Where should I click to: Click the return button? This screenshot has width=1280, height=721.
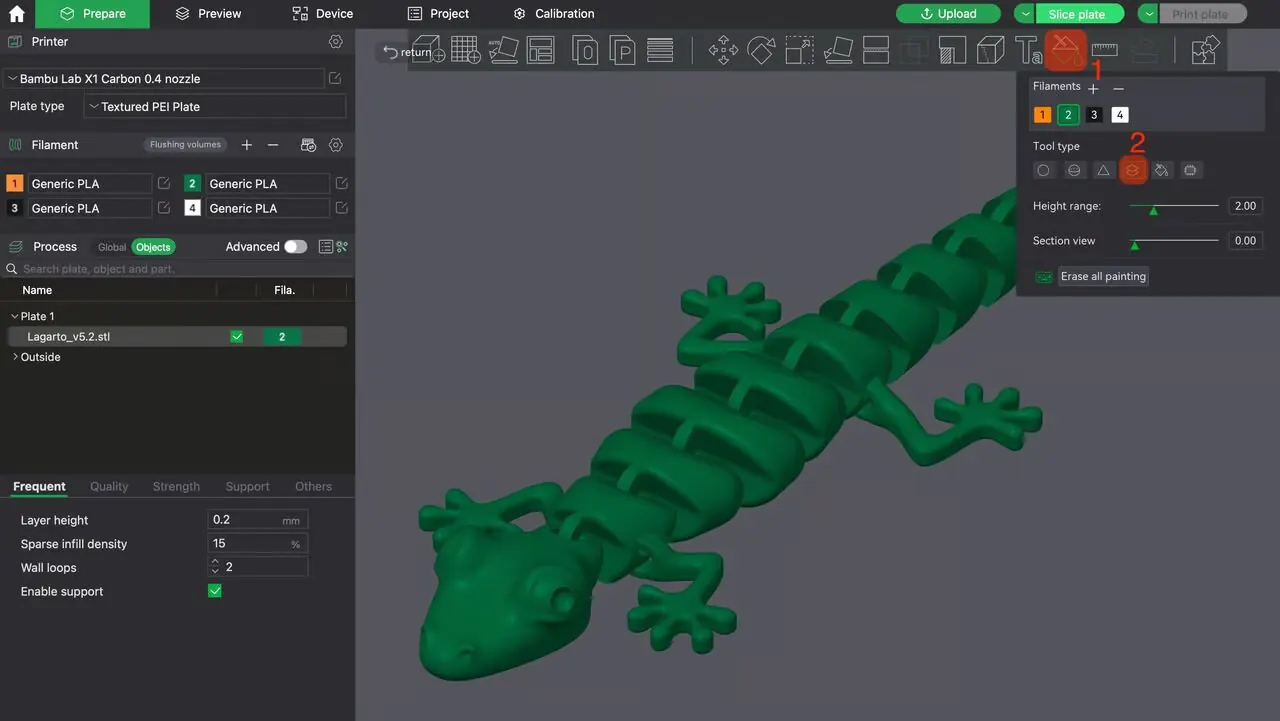pyautogui.click(x=408, y=52)
